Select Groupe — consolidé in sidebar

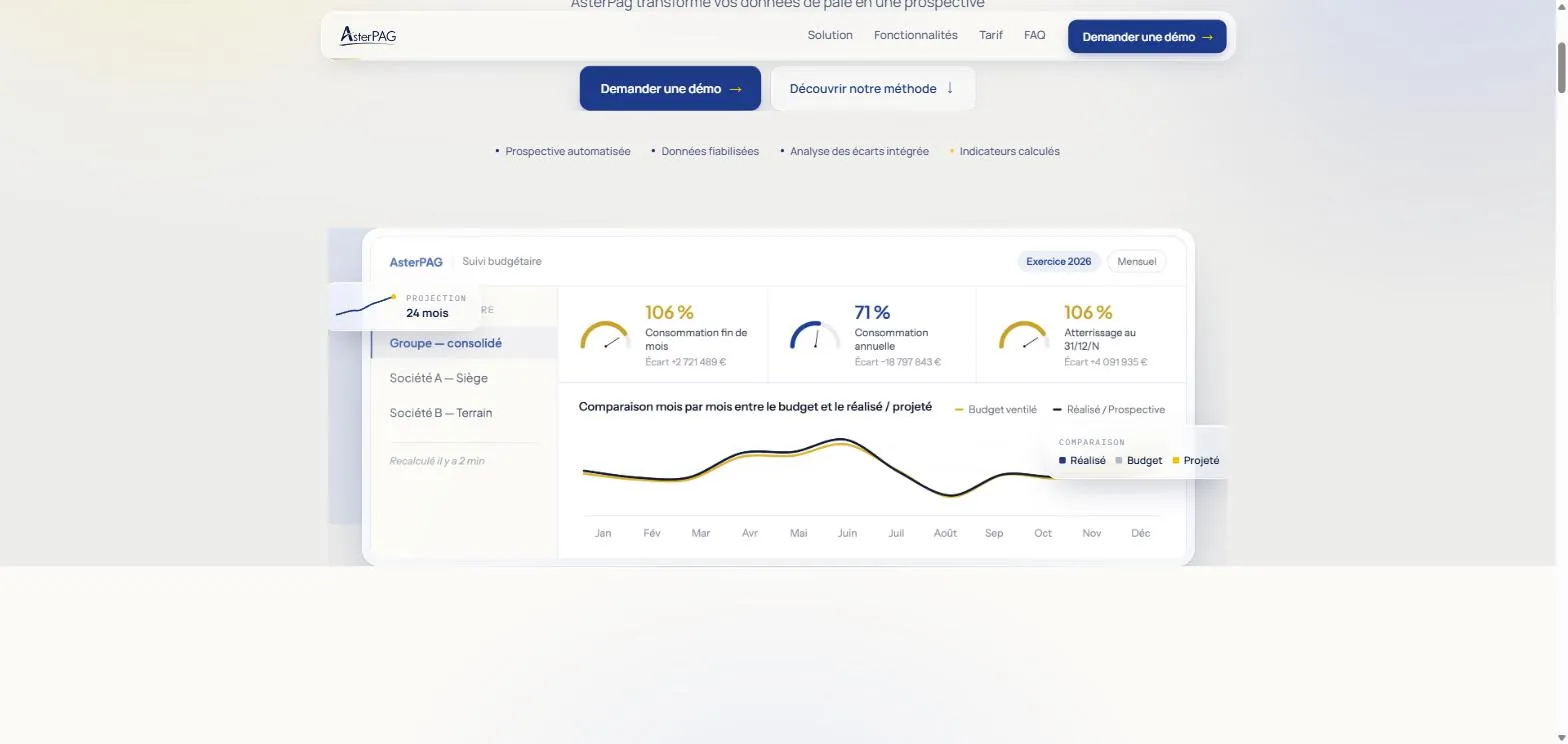(464, 343)
